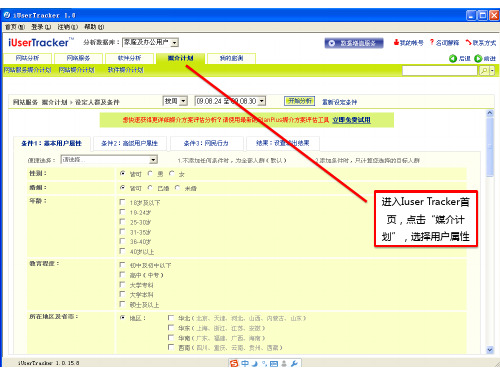Open the soft keyboard icon on IME bar

[x=274, y=364]
